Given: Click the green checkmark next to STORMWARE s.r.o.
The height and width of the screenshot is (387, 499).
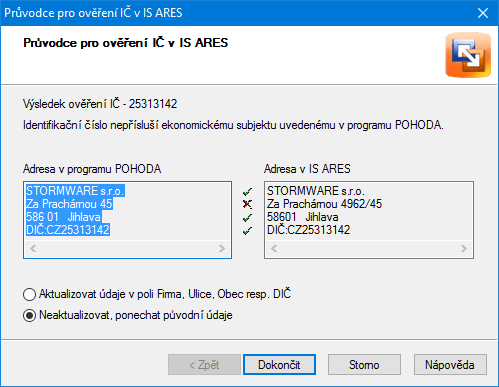Looking at the screenshot, I should (x=247, y=192).
